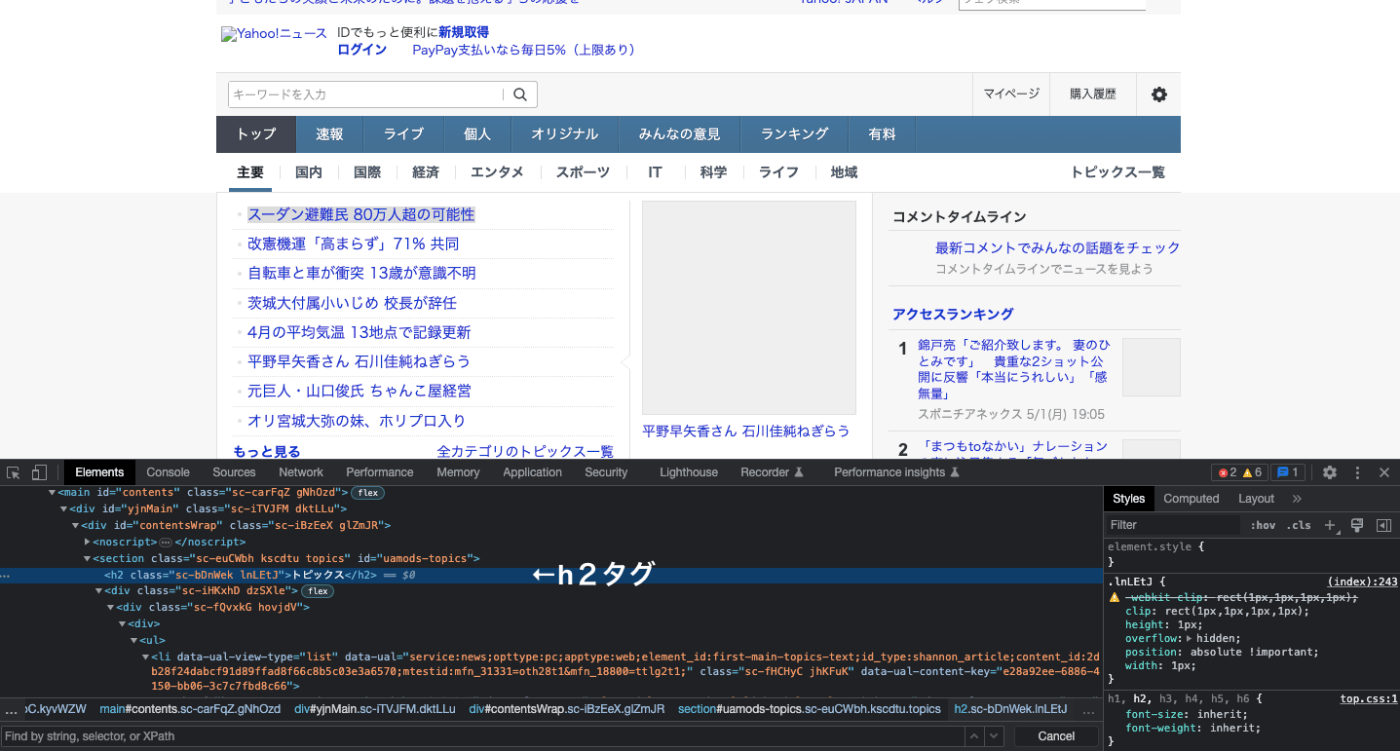Select the エンタメ category tab
Image resolution: width=1400 pixels, height=751 pixels.
pyautogui.click(x=497, y=172)
